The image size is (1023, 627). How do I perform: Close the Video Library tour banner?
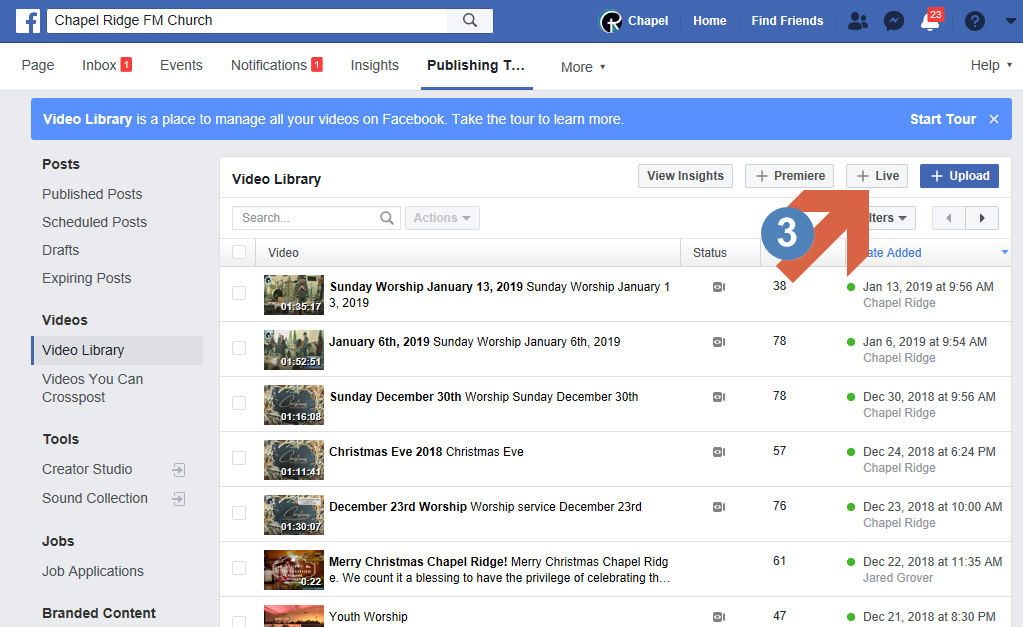tap(994, 119)
